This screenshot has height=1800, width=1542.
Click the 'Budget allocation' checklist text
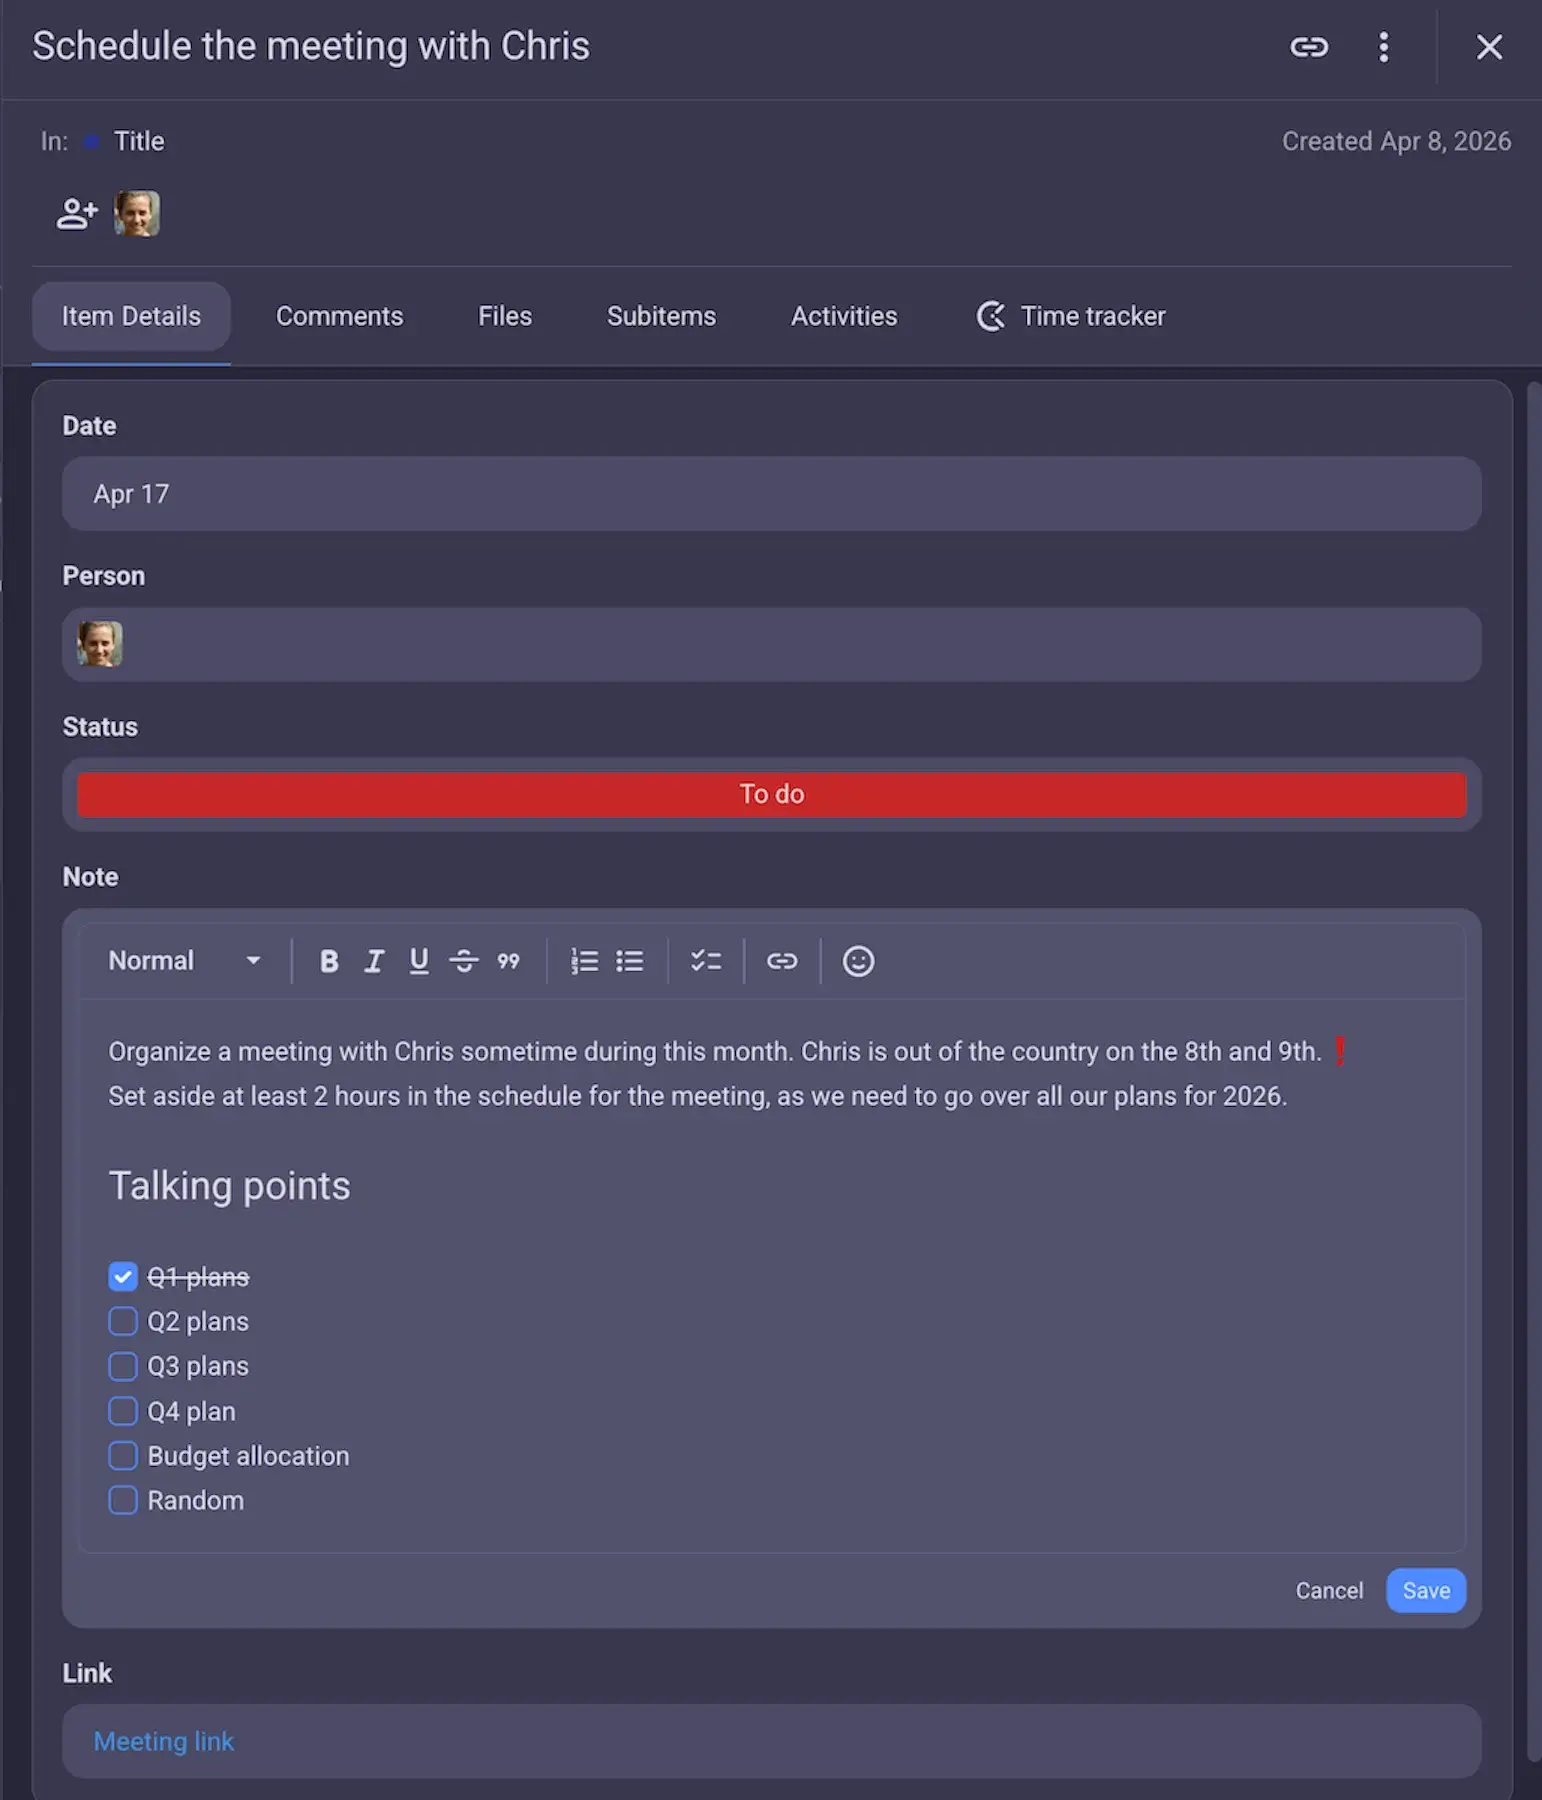coord(248,1456)
